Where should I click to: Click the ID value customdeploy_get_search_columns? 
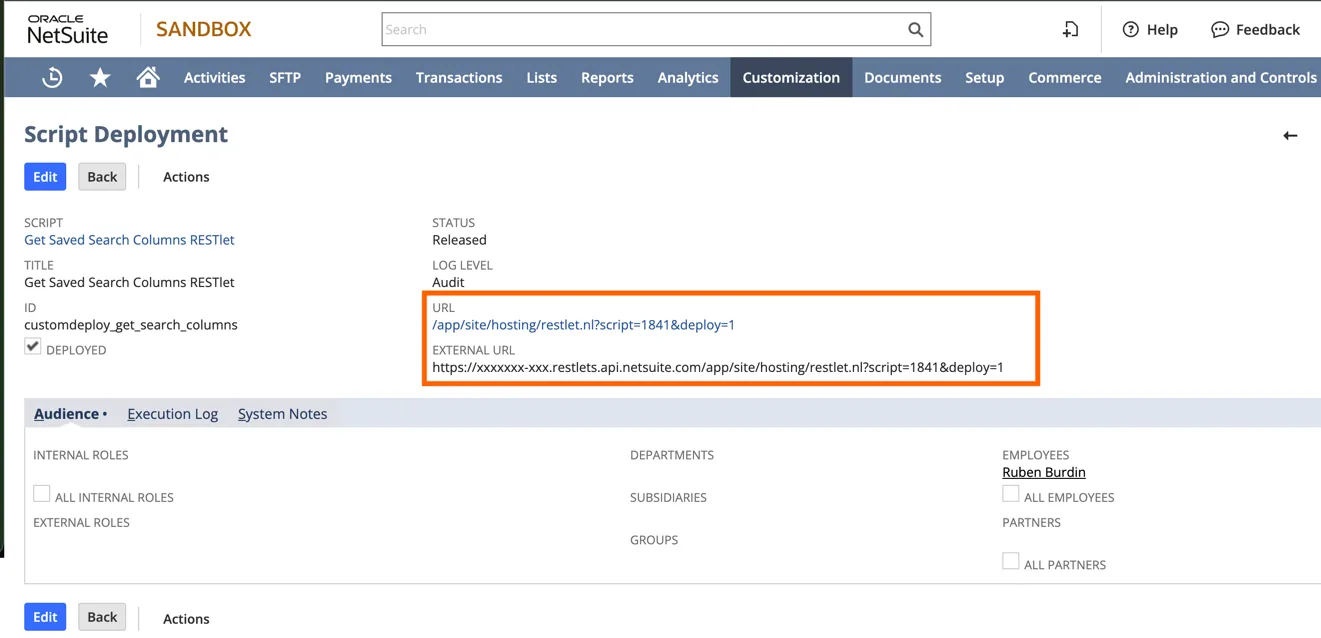(x=131, y=325)
